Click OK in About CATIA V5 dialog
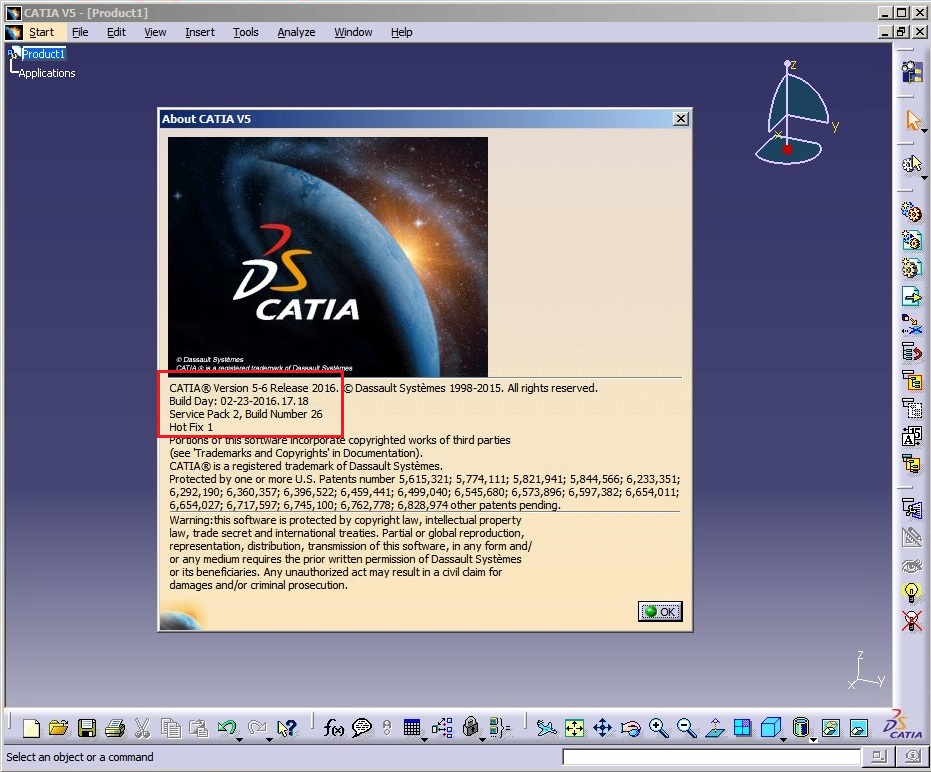 click(660, 611)
